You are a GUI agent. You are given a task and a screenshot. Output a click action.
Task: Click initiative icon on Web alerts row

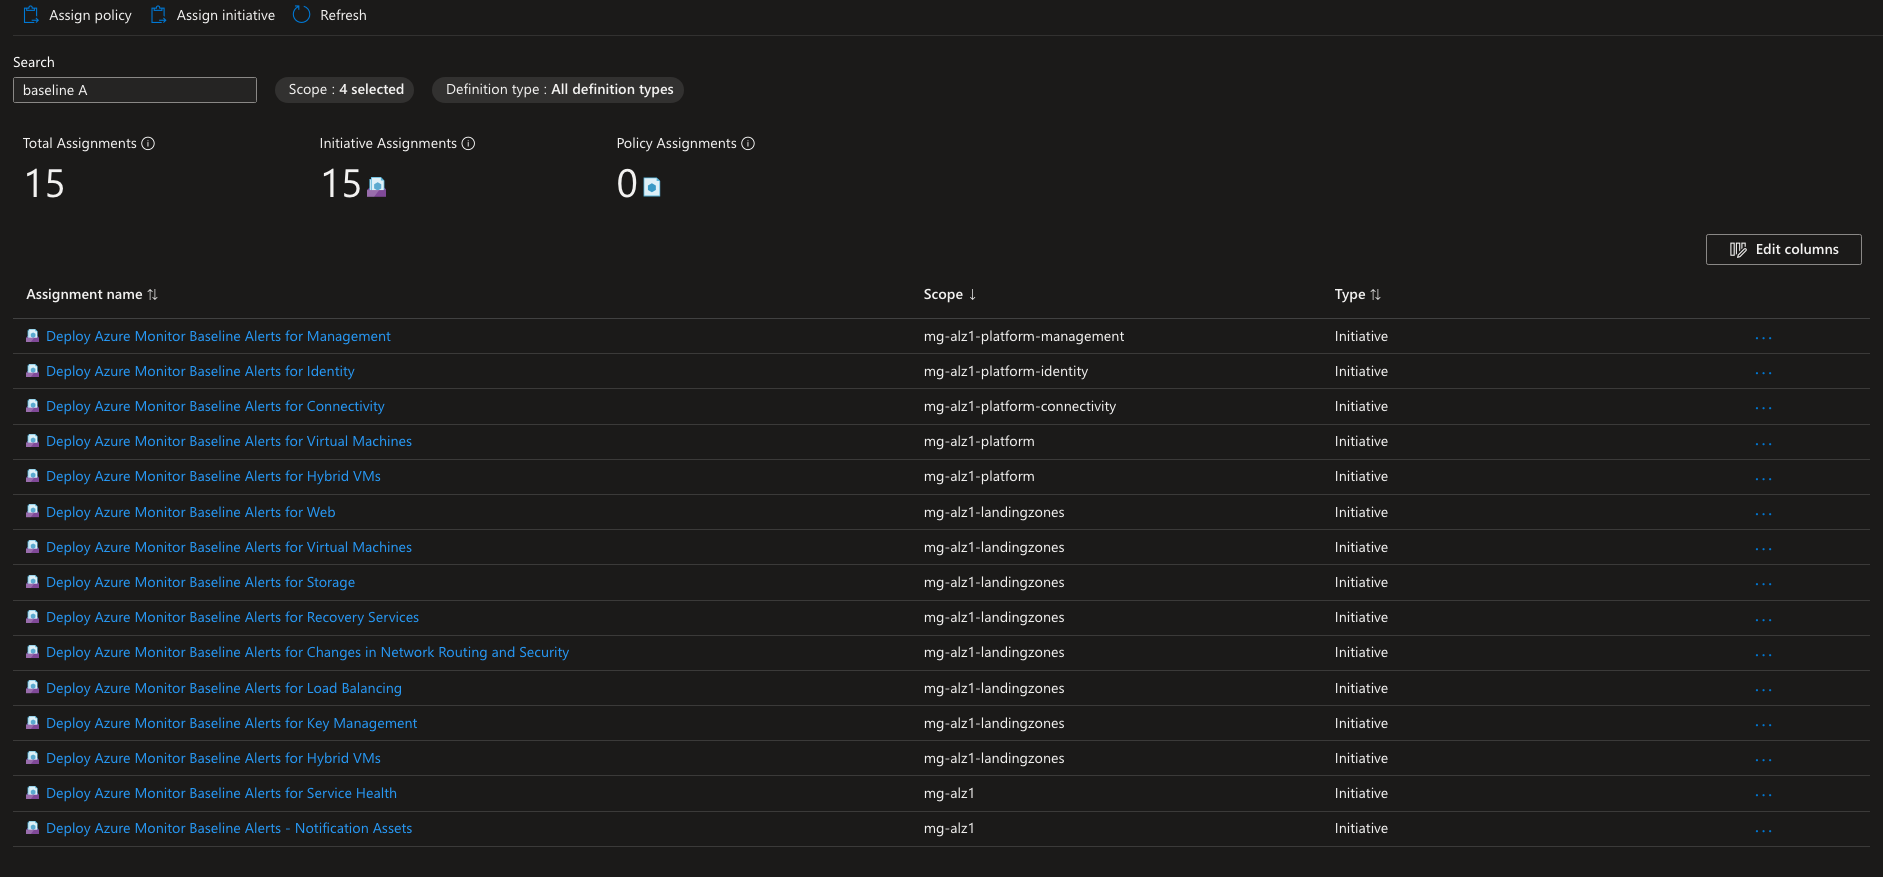[33, 512]
